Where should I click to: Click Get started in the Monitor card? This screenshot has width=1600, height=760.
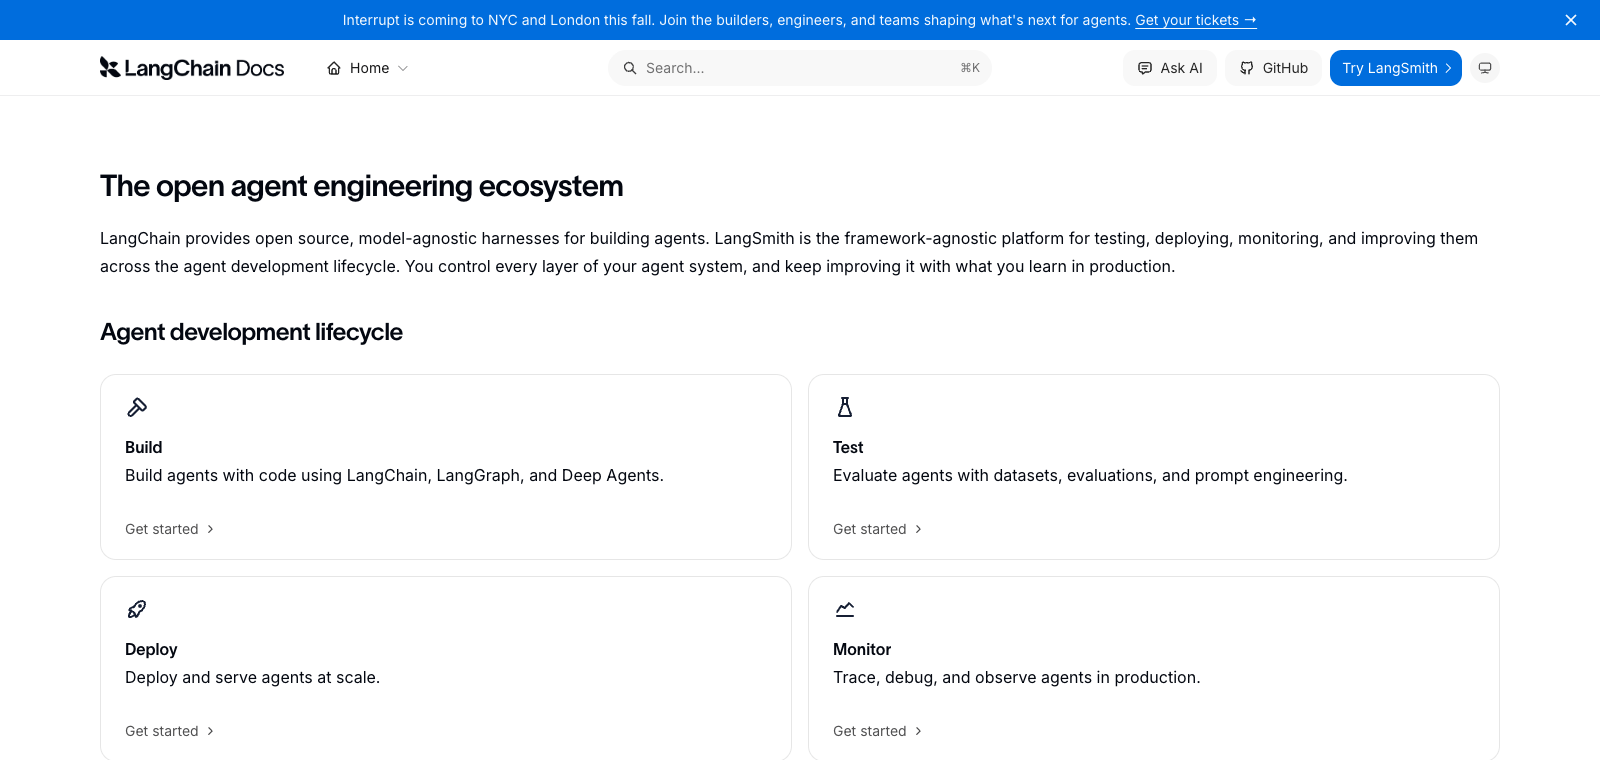(870, 731)
